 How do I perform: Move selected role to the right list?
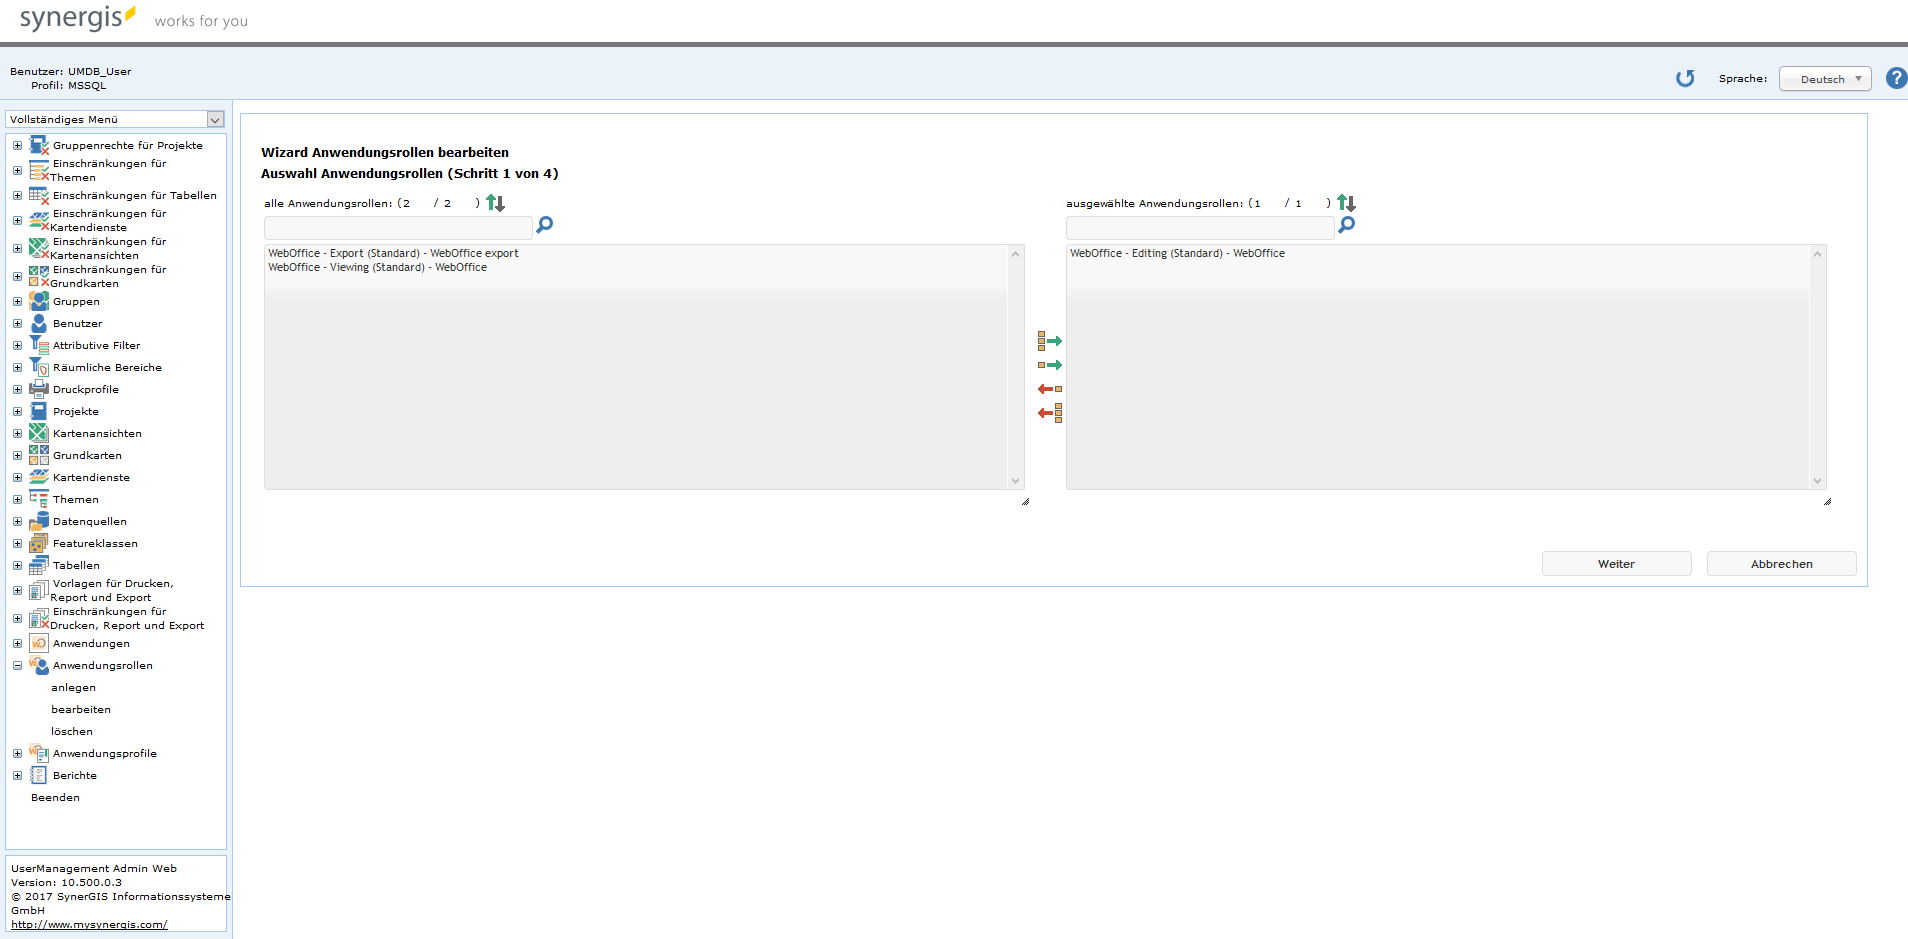pyautogui.click(x=1050, y=364)
